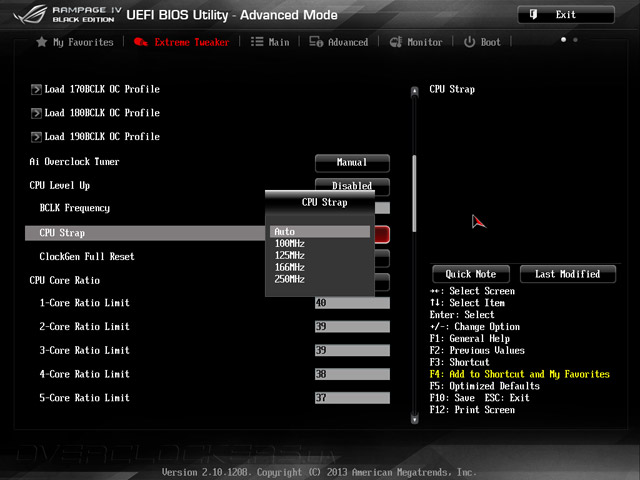Select Load 180BCLK OC Profile entry
This screenshot has height=480, width=640.
coord(102,113)
